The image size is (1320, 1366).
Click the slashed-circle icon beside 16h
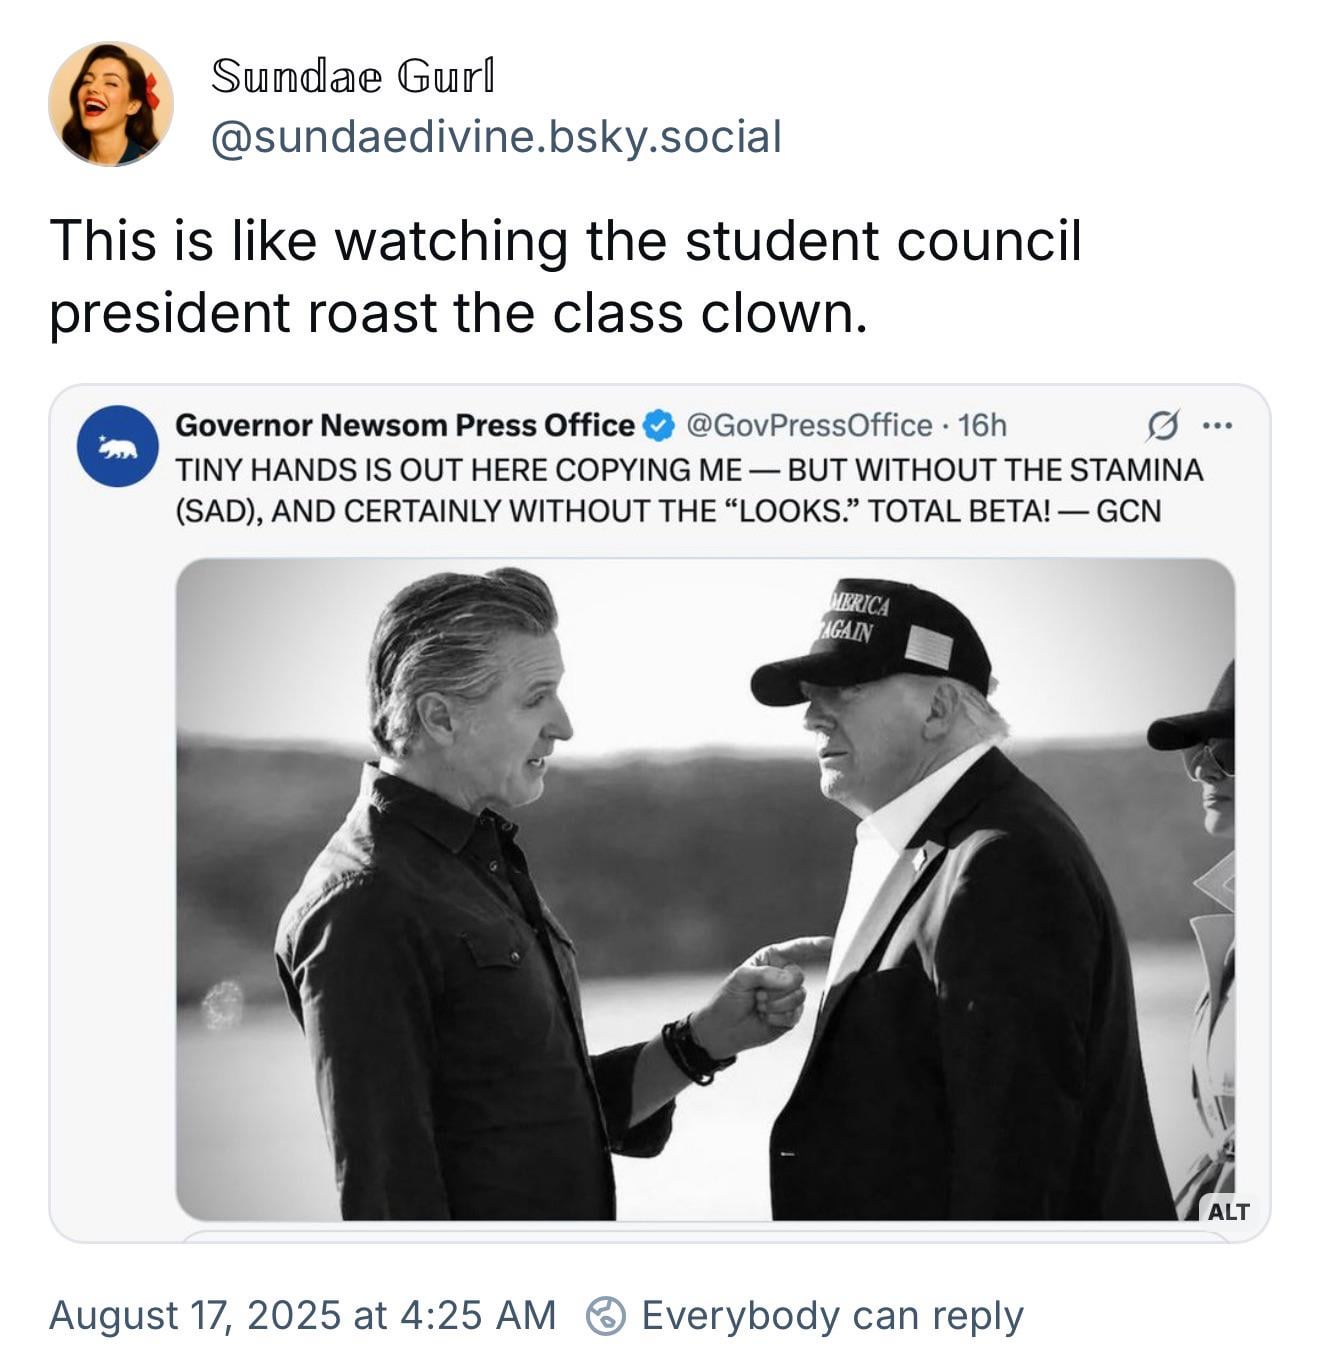pyautogui.click(x=1160, y=426)
